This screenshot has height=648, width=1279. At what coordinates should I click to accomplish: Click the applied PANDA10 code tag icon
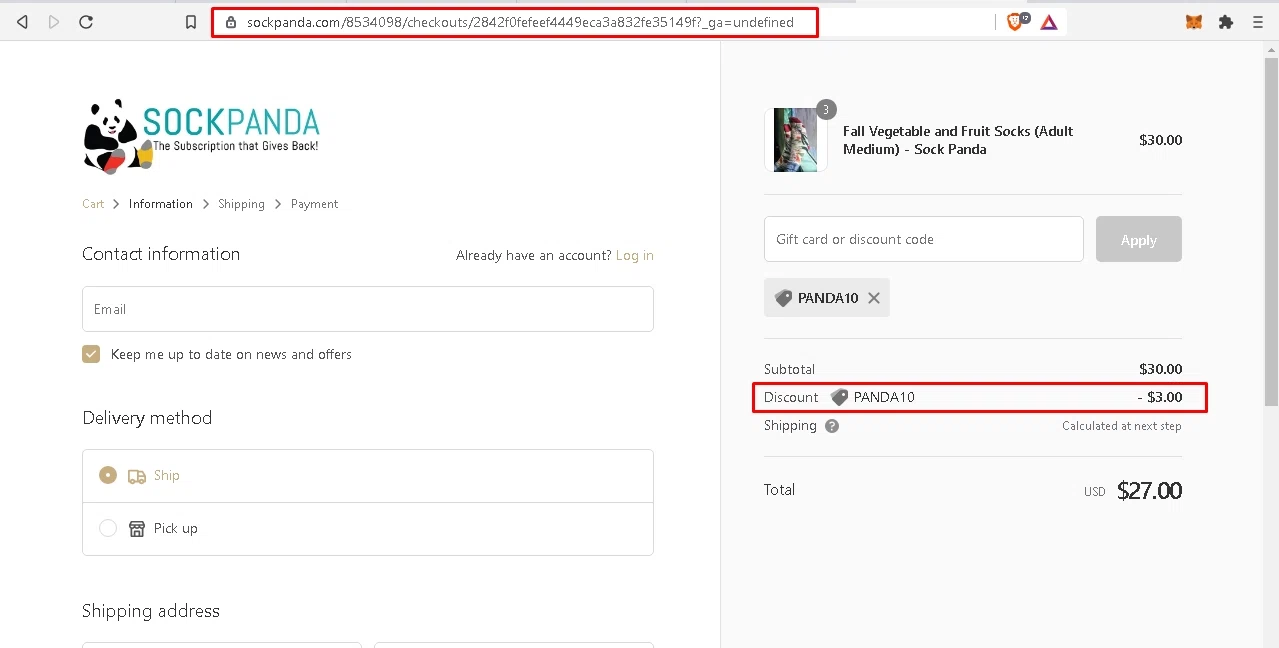784,298
